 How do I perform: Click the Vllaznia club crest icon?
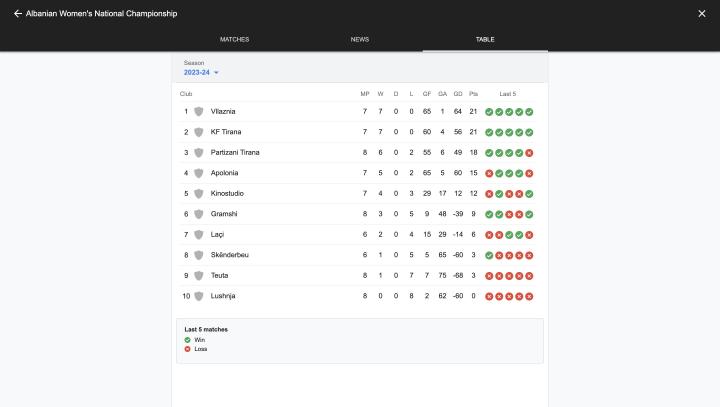point(199,112)
